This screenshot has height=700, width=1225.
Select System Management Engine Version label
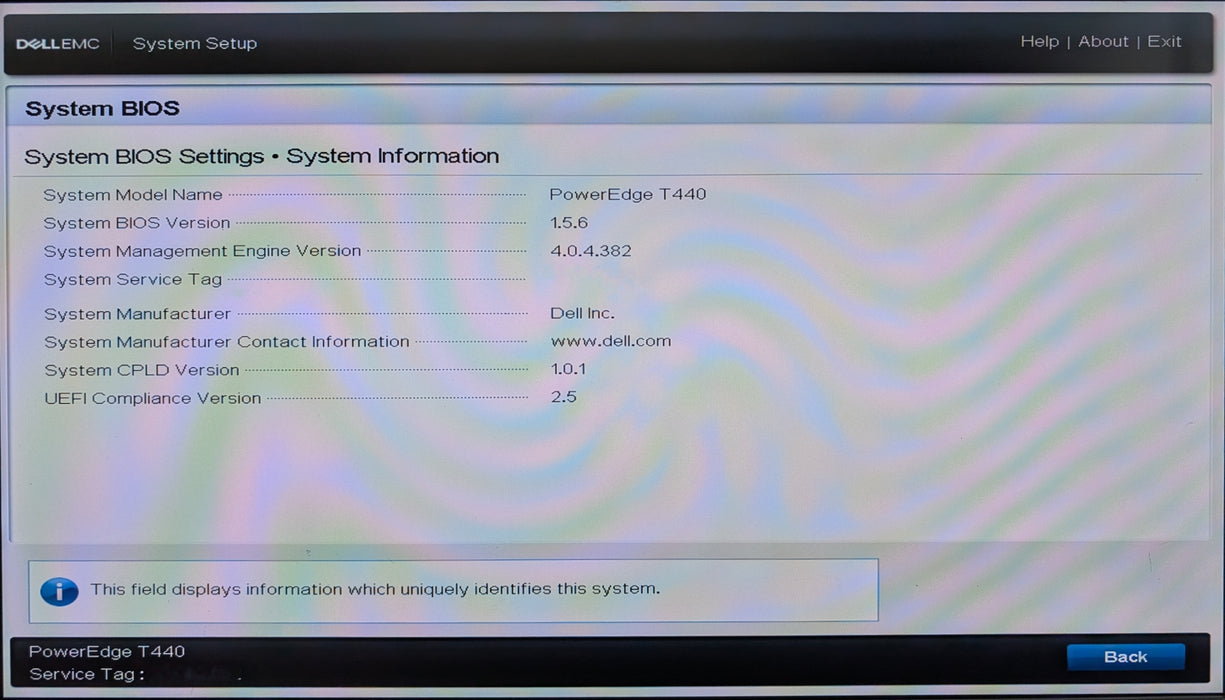pyautogui.click(x=202, y=251)
